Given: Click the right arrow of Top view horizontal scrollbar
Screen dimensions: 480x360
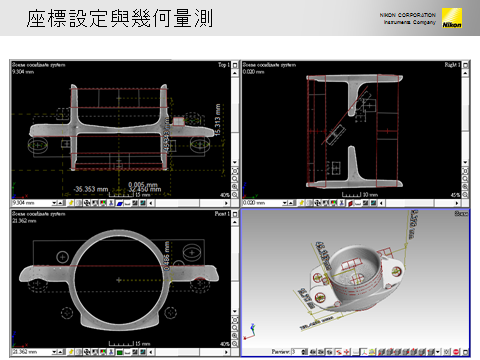Looking at the screenshot, I should (226, 203).
